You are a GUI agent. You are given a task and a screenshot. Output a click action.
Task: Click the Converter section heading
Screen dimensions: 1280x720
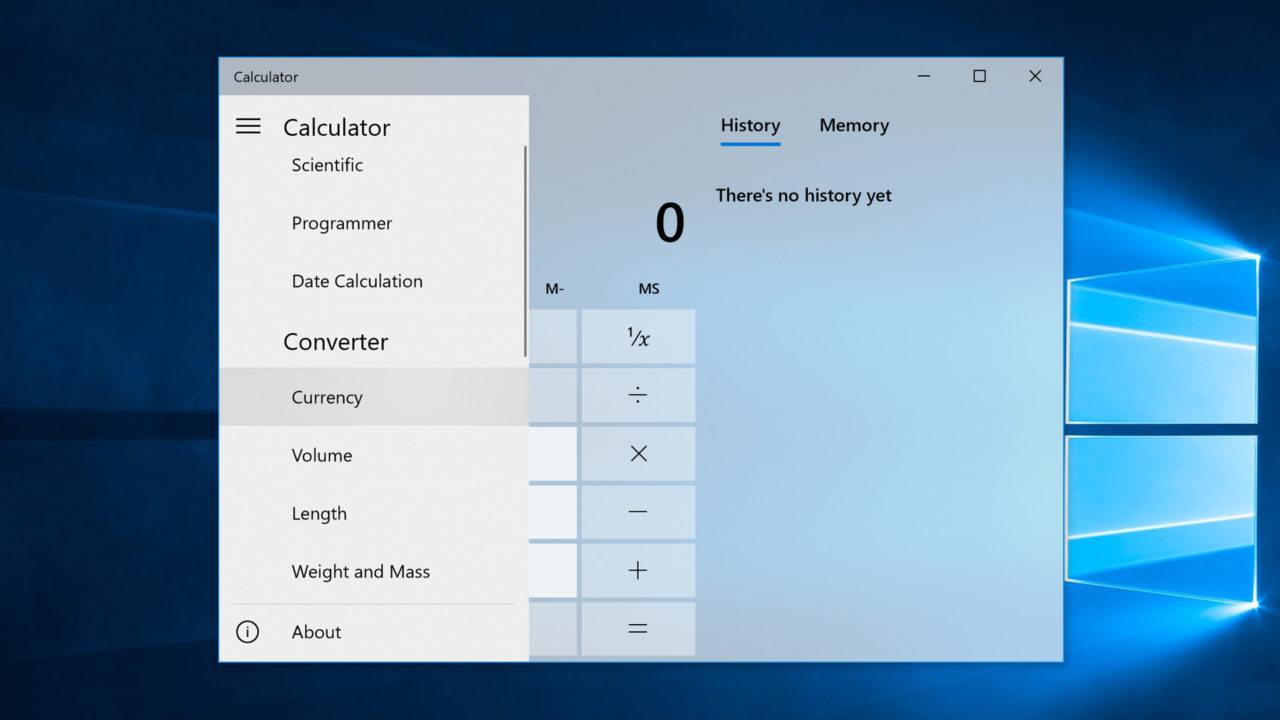[x=336, y=341]
